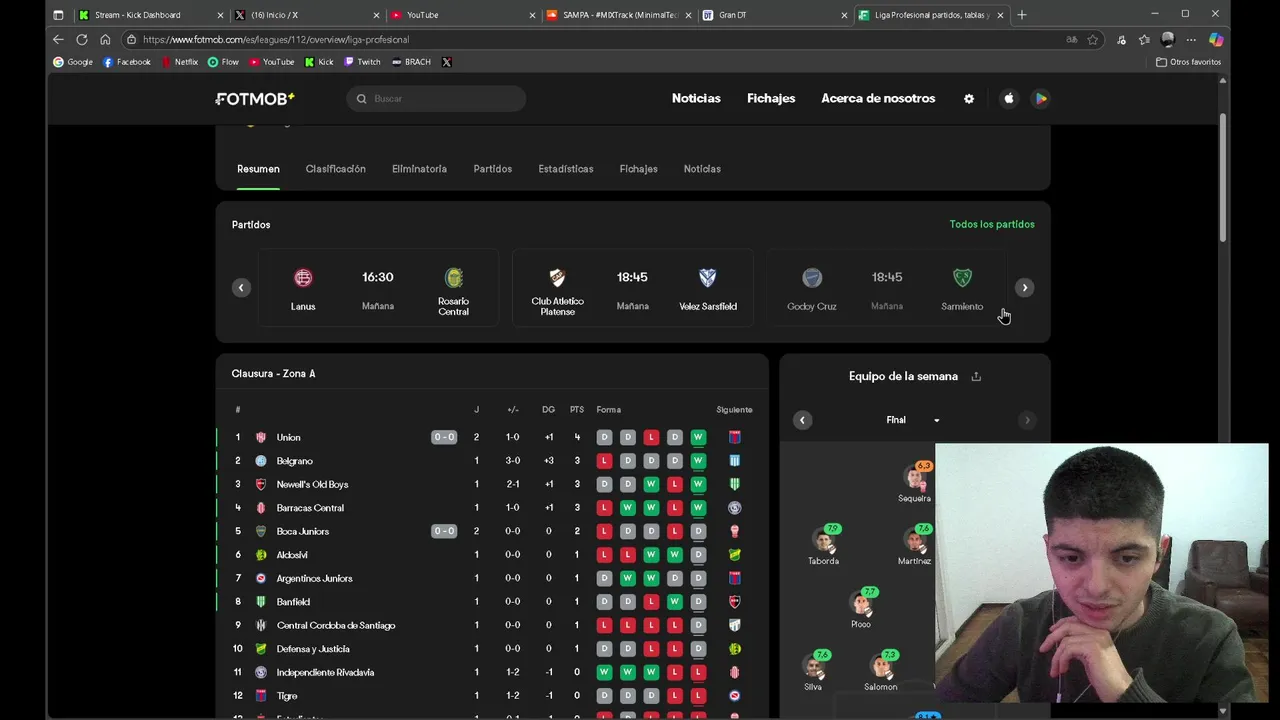Click the Sarmiento crest

(x=962, y=278)
